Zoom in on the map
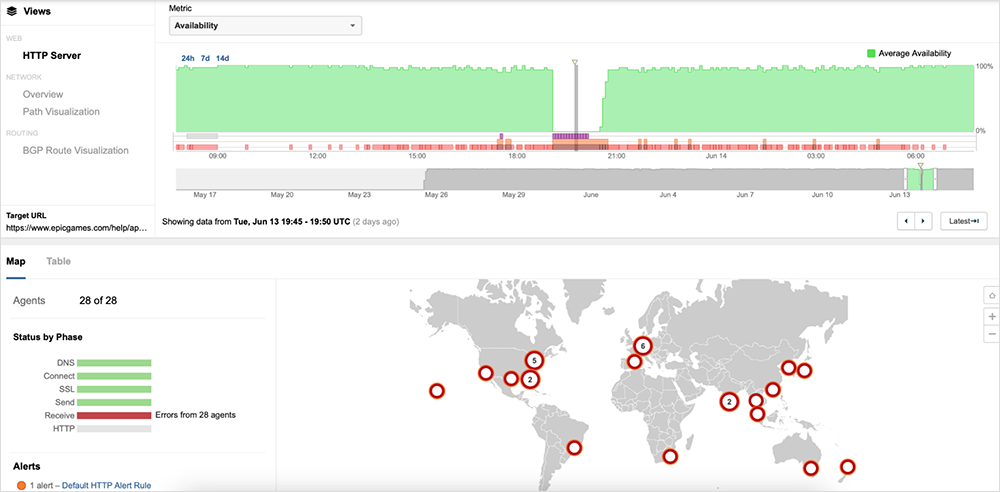The width and height of the screenshot is (1000, 492). coord(991,316)
